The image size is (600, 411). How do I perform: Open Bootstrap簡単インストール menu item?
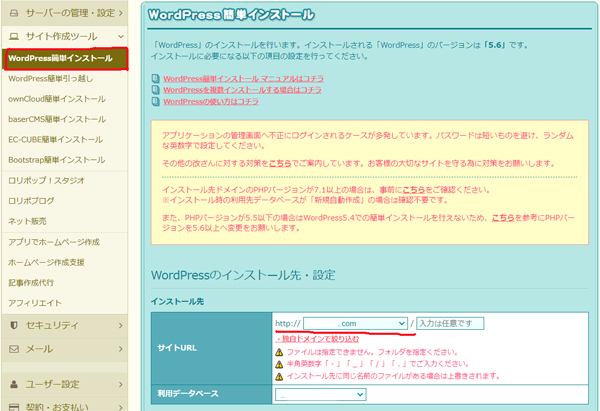(57, 160)
